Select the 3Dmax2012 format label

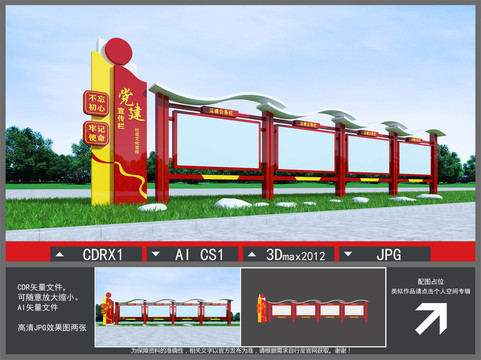click(x=296, y=255)
